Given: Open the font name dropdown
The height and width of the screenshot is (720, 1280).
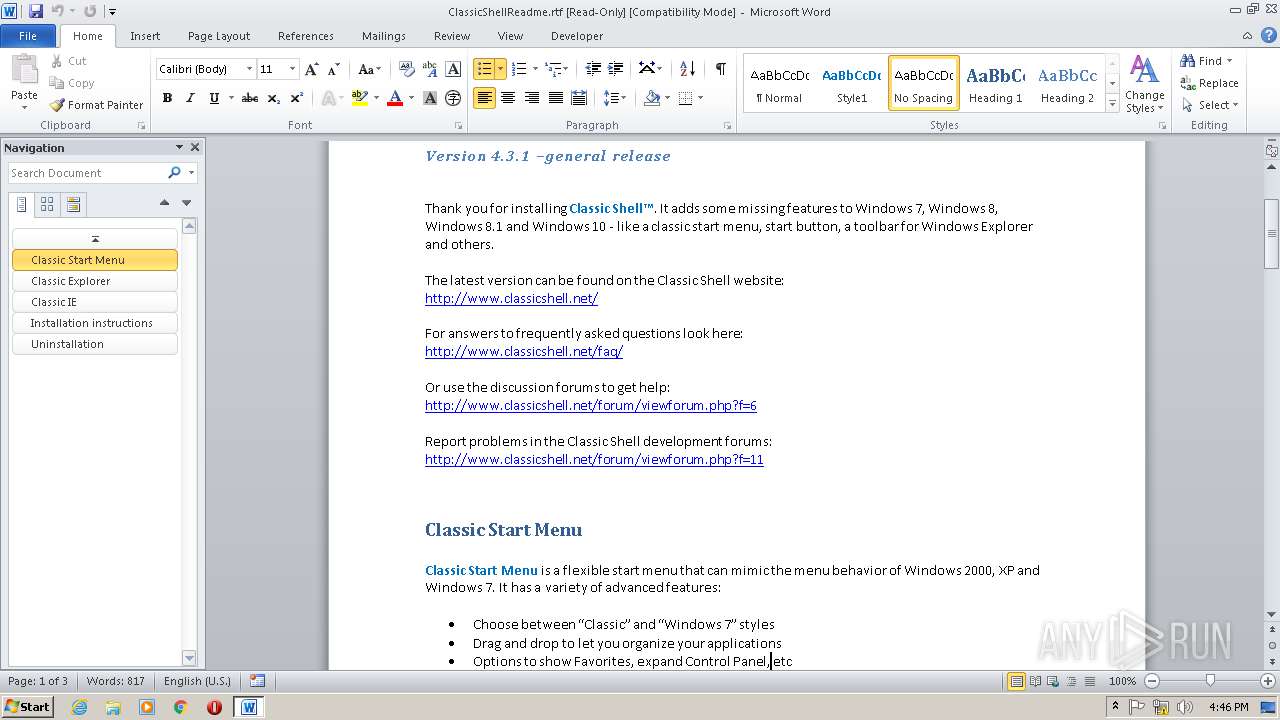Looking at the screenshot, I should coord(249,69).
